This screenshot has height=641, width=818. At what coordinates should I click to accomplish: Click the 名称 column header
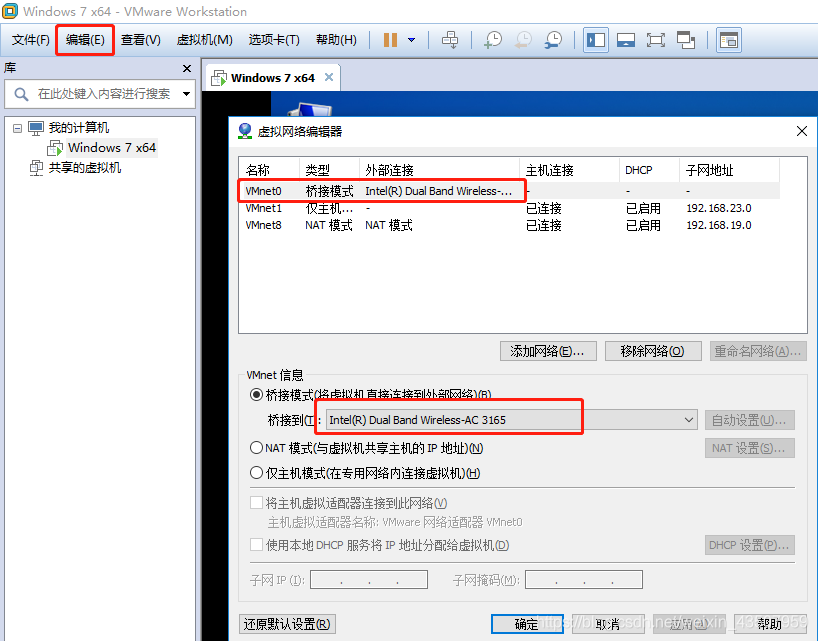(269, 170)
